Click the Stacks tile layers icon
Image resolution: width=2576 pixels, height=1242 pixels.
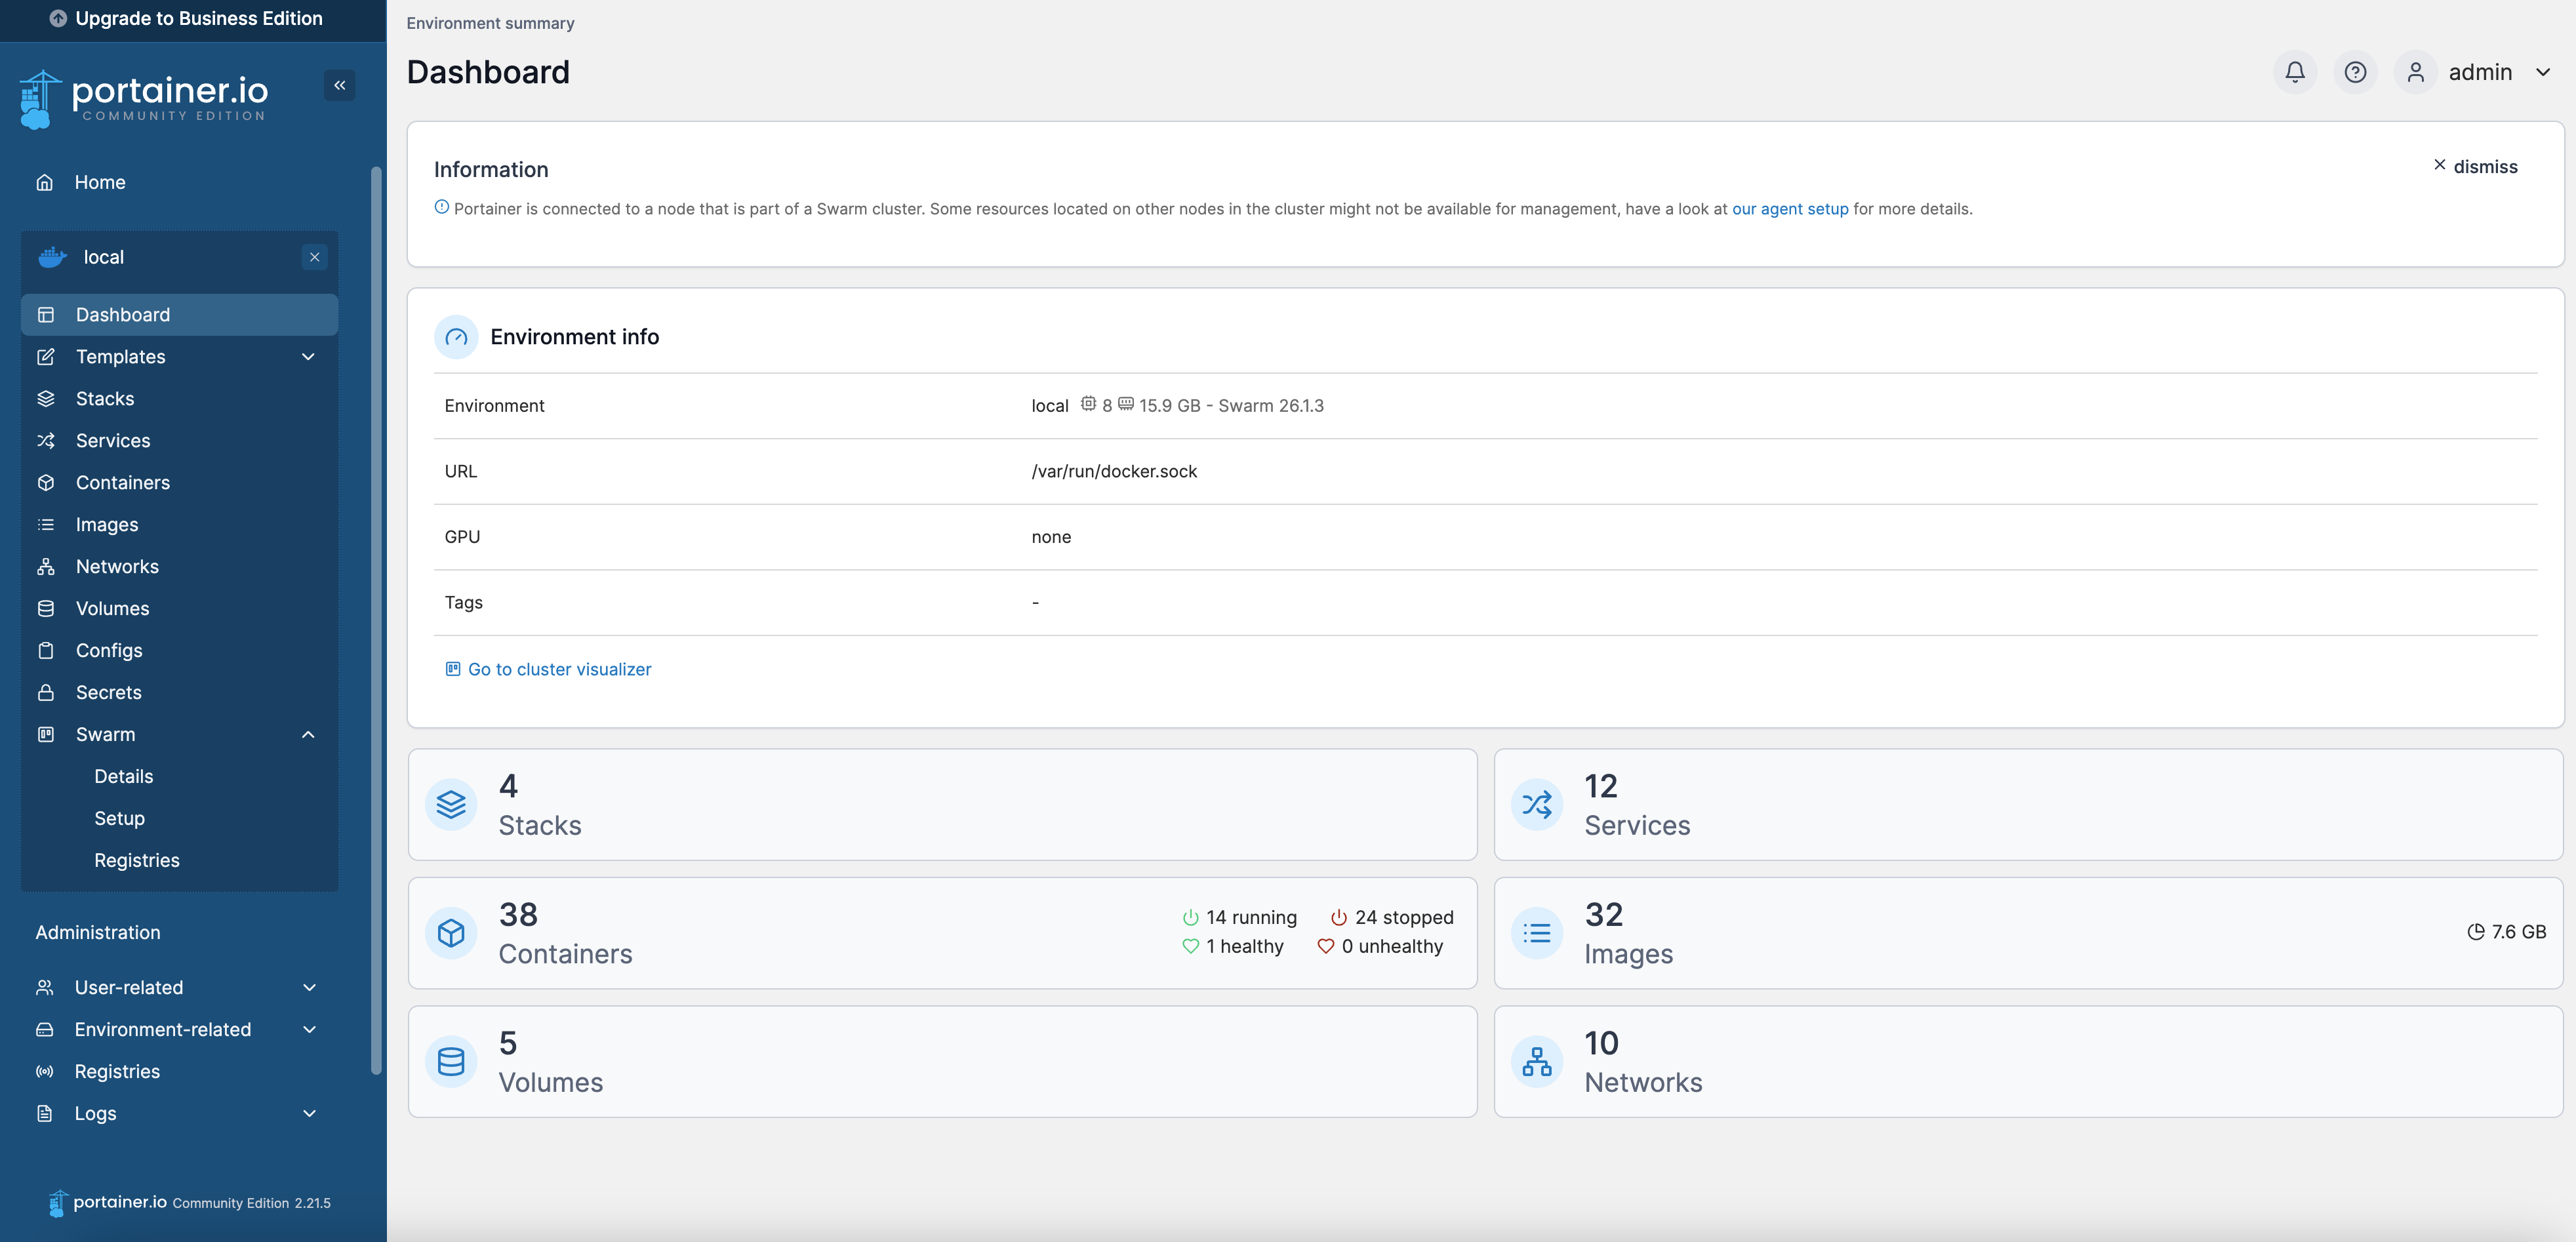pos(451,805)
